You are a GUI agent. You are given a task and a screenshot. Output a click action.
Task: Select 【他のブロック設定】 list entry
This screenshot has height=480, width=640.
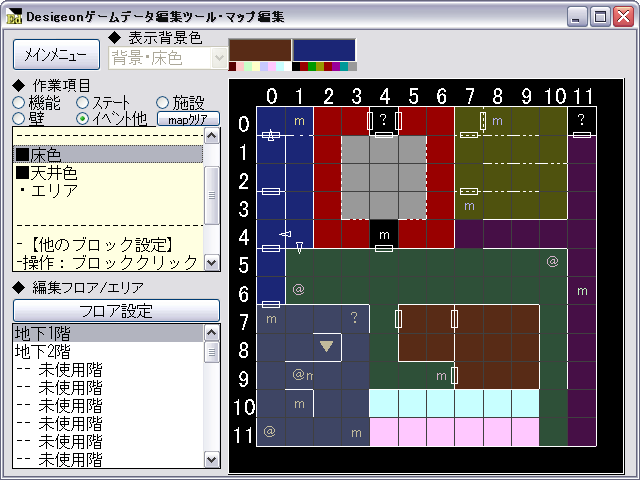108,245
